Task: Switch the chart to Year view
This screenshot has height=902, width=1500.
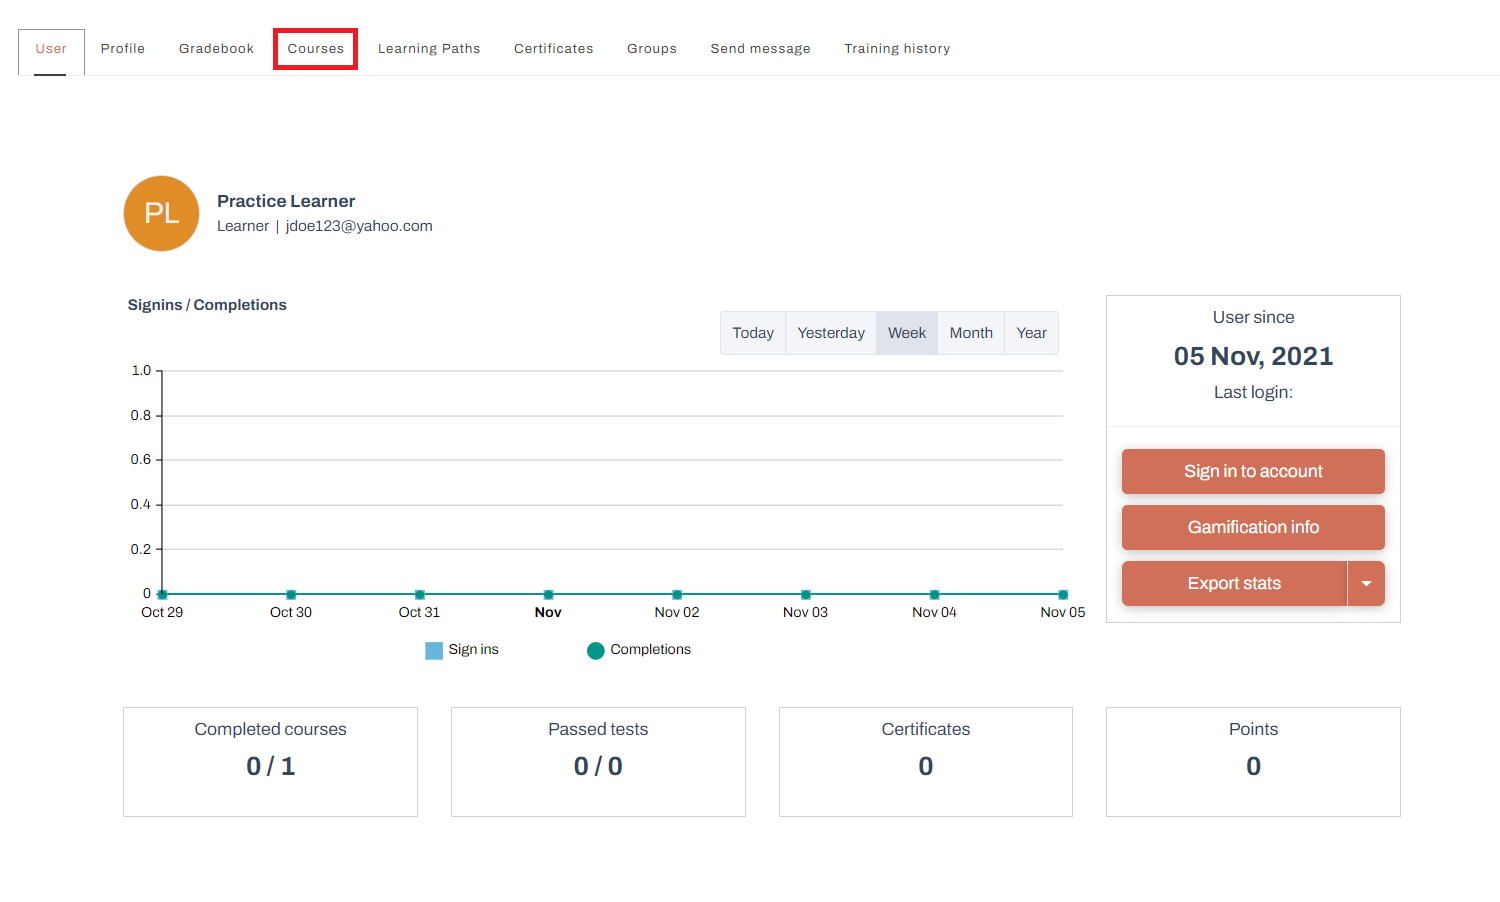Action: (1031, 332)
